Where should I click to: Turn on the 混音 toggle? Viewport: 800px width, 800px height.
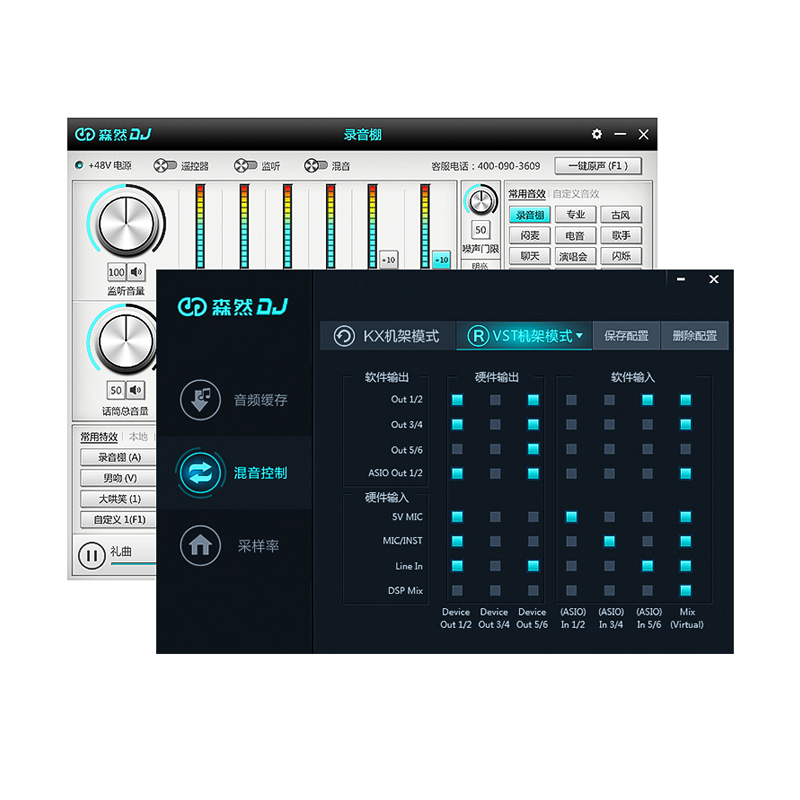click(x=315, y=166)
